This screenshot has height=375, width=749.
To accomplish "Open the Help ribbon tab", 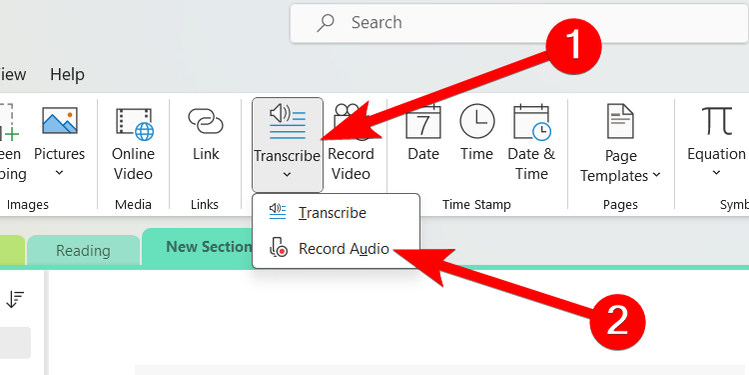I will (67, 75).
